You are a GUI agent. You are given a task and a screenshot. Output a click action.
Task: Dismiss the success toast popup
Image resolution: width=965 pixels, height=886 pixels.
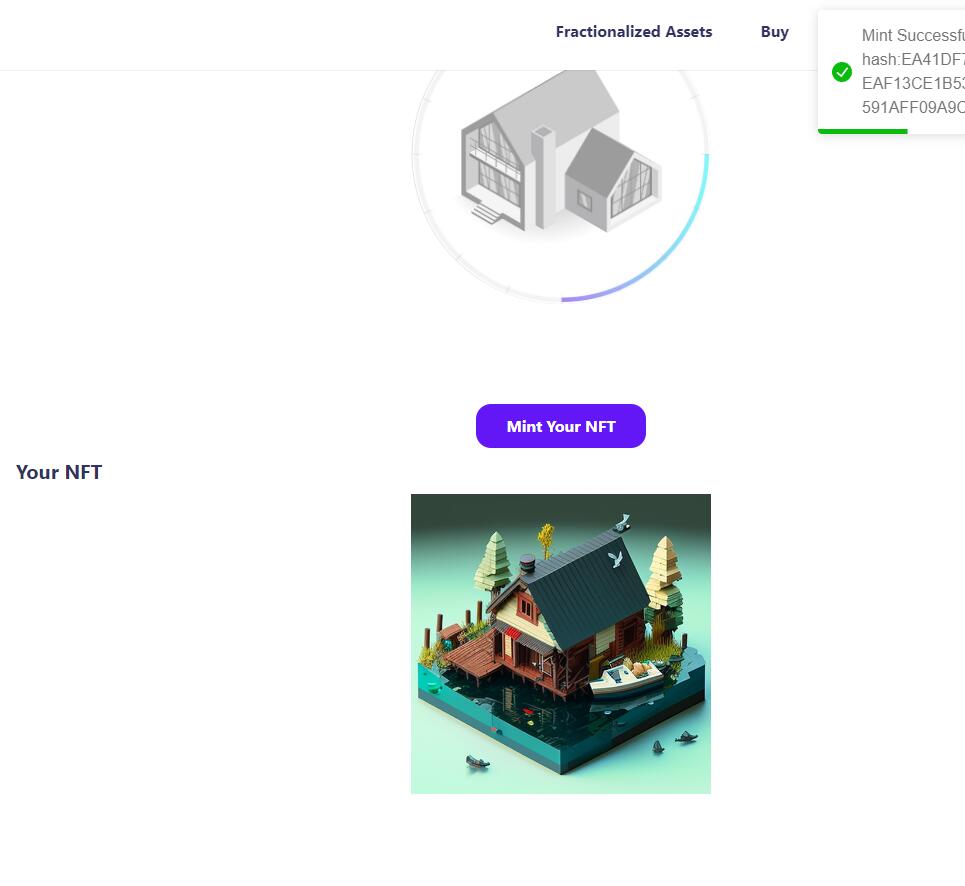[x=900, y=70]
